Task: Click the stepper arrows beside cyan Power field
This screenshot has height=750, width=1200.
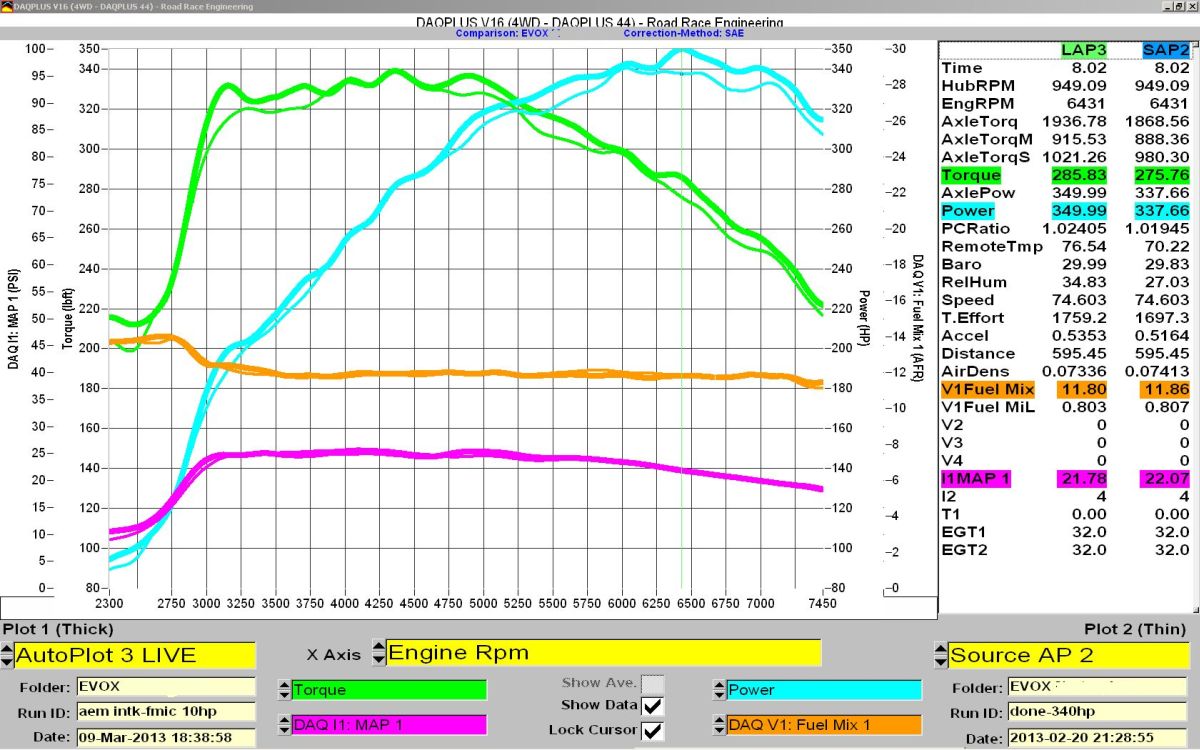Action: pyautogui.click(x=719, y=690)
